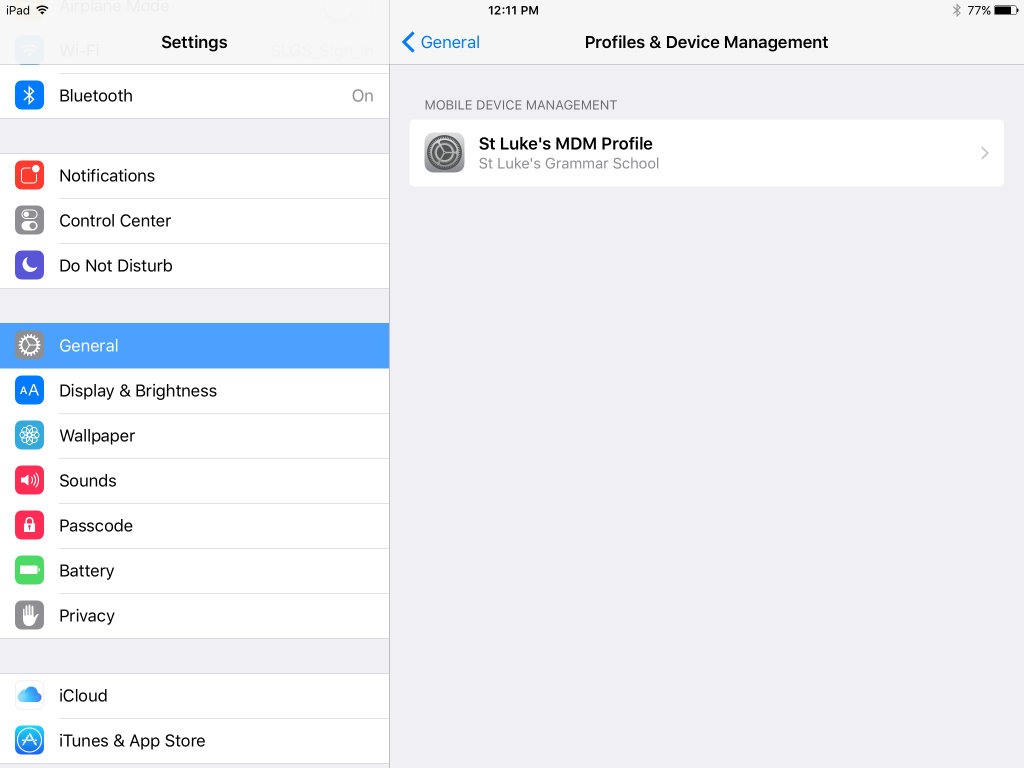This screenshot has width=1024, height=768.
Task: Tap the MDM profile gear icon
Action: [444, 153]
